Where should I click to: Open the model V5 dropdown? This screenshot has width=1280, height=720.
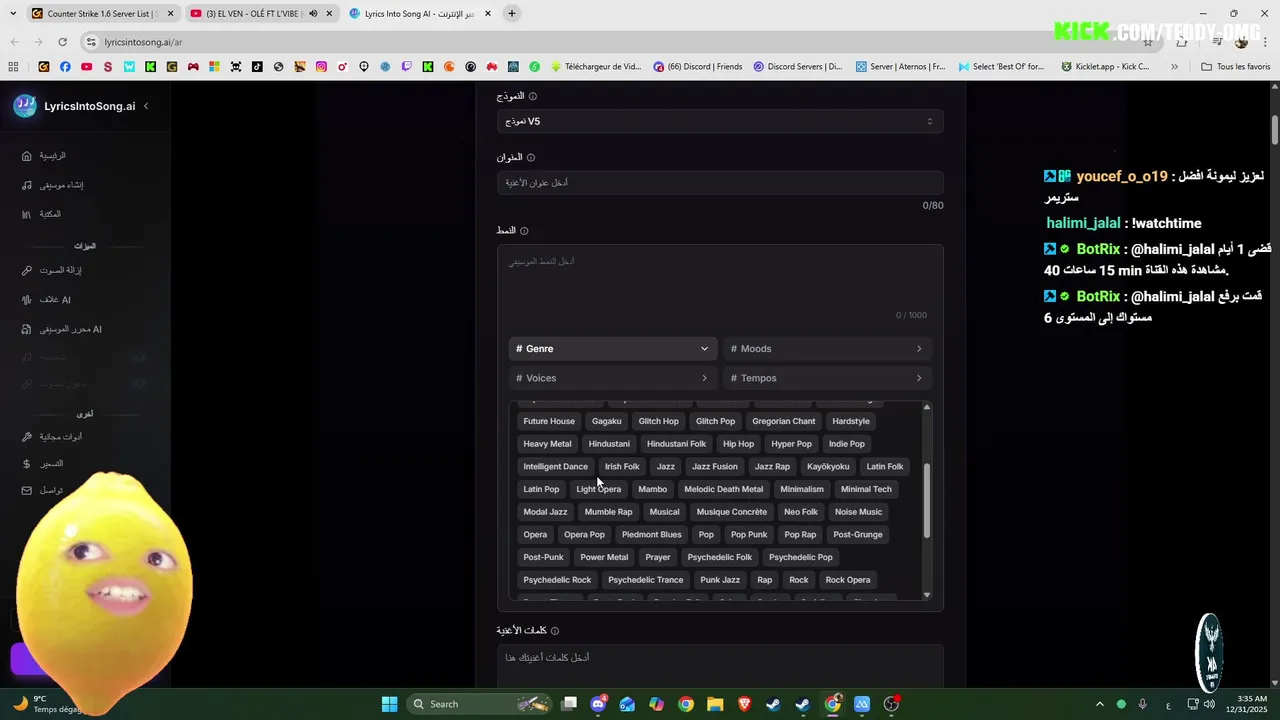(x=720, y=121)
